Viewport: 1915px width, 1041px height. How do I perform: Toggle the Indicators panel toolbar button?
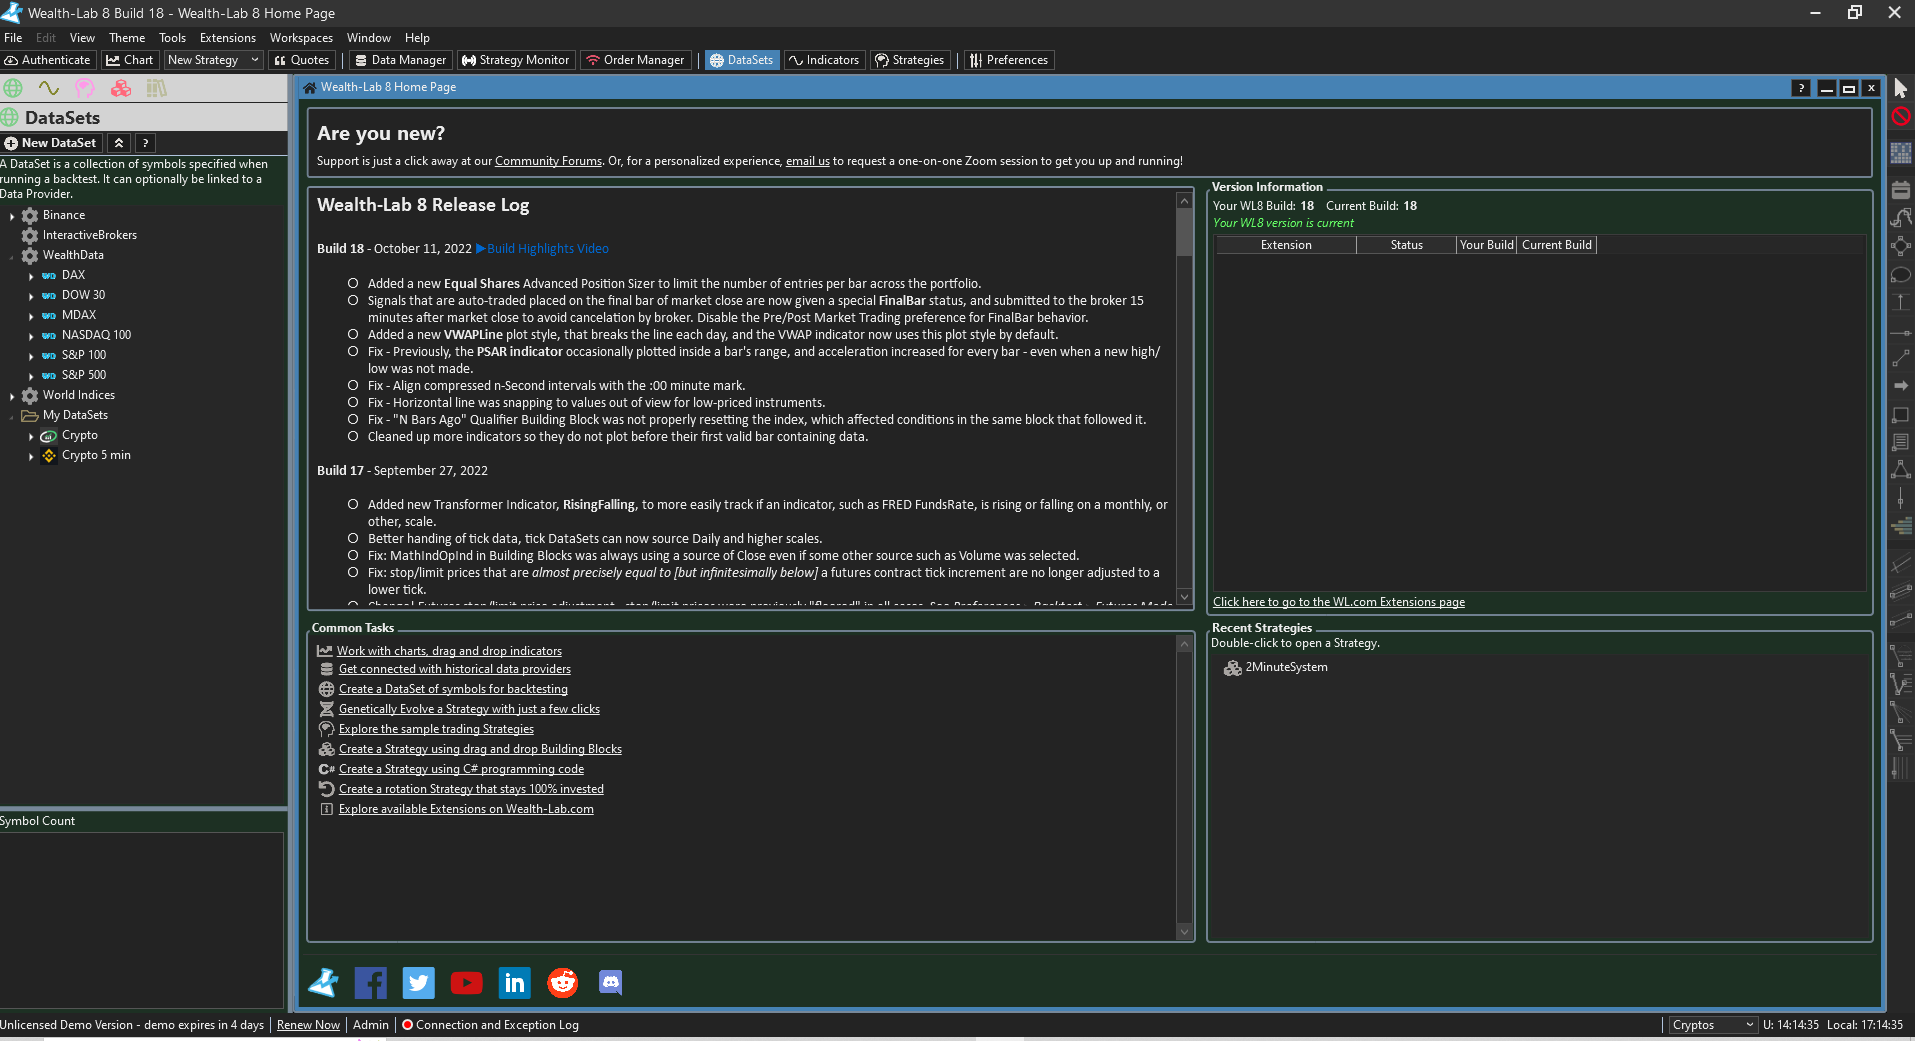[824, 60]
